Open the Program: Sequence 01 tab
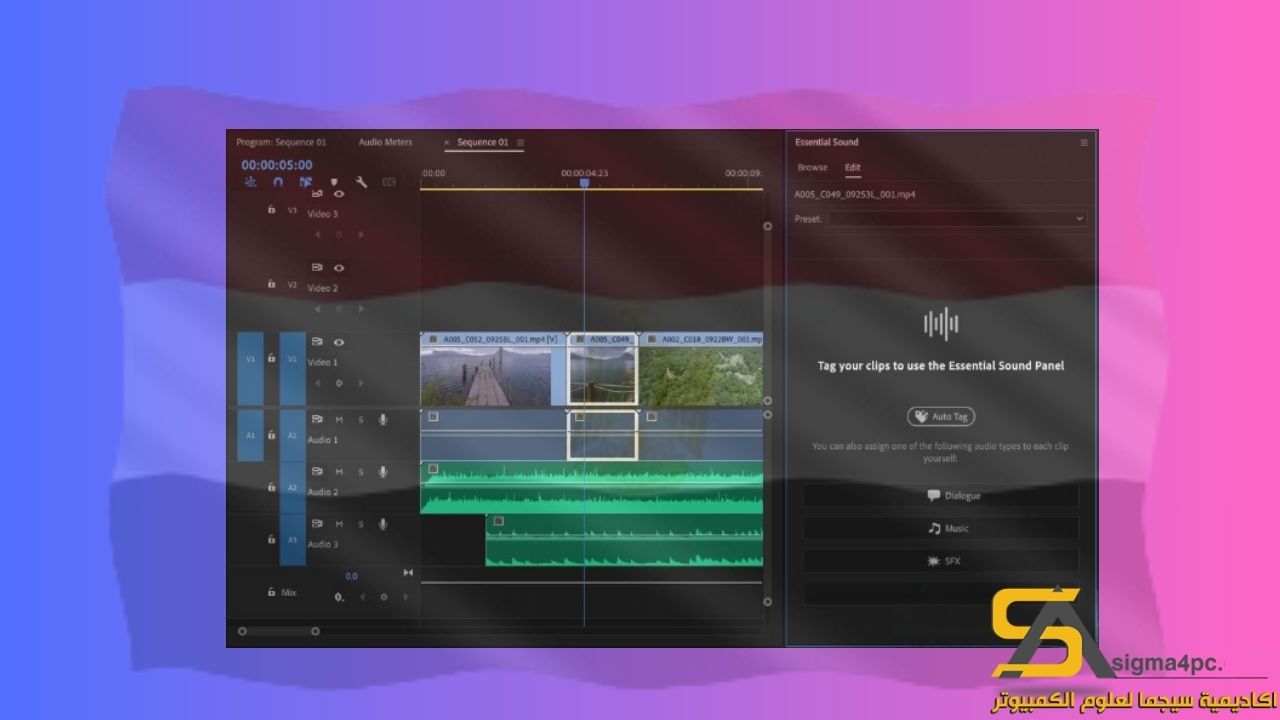 [x=281, y=142]
